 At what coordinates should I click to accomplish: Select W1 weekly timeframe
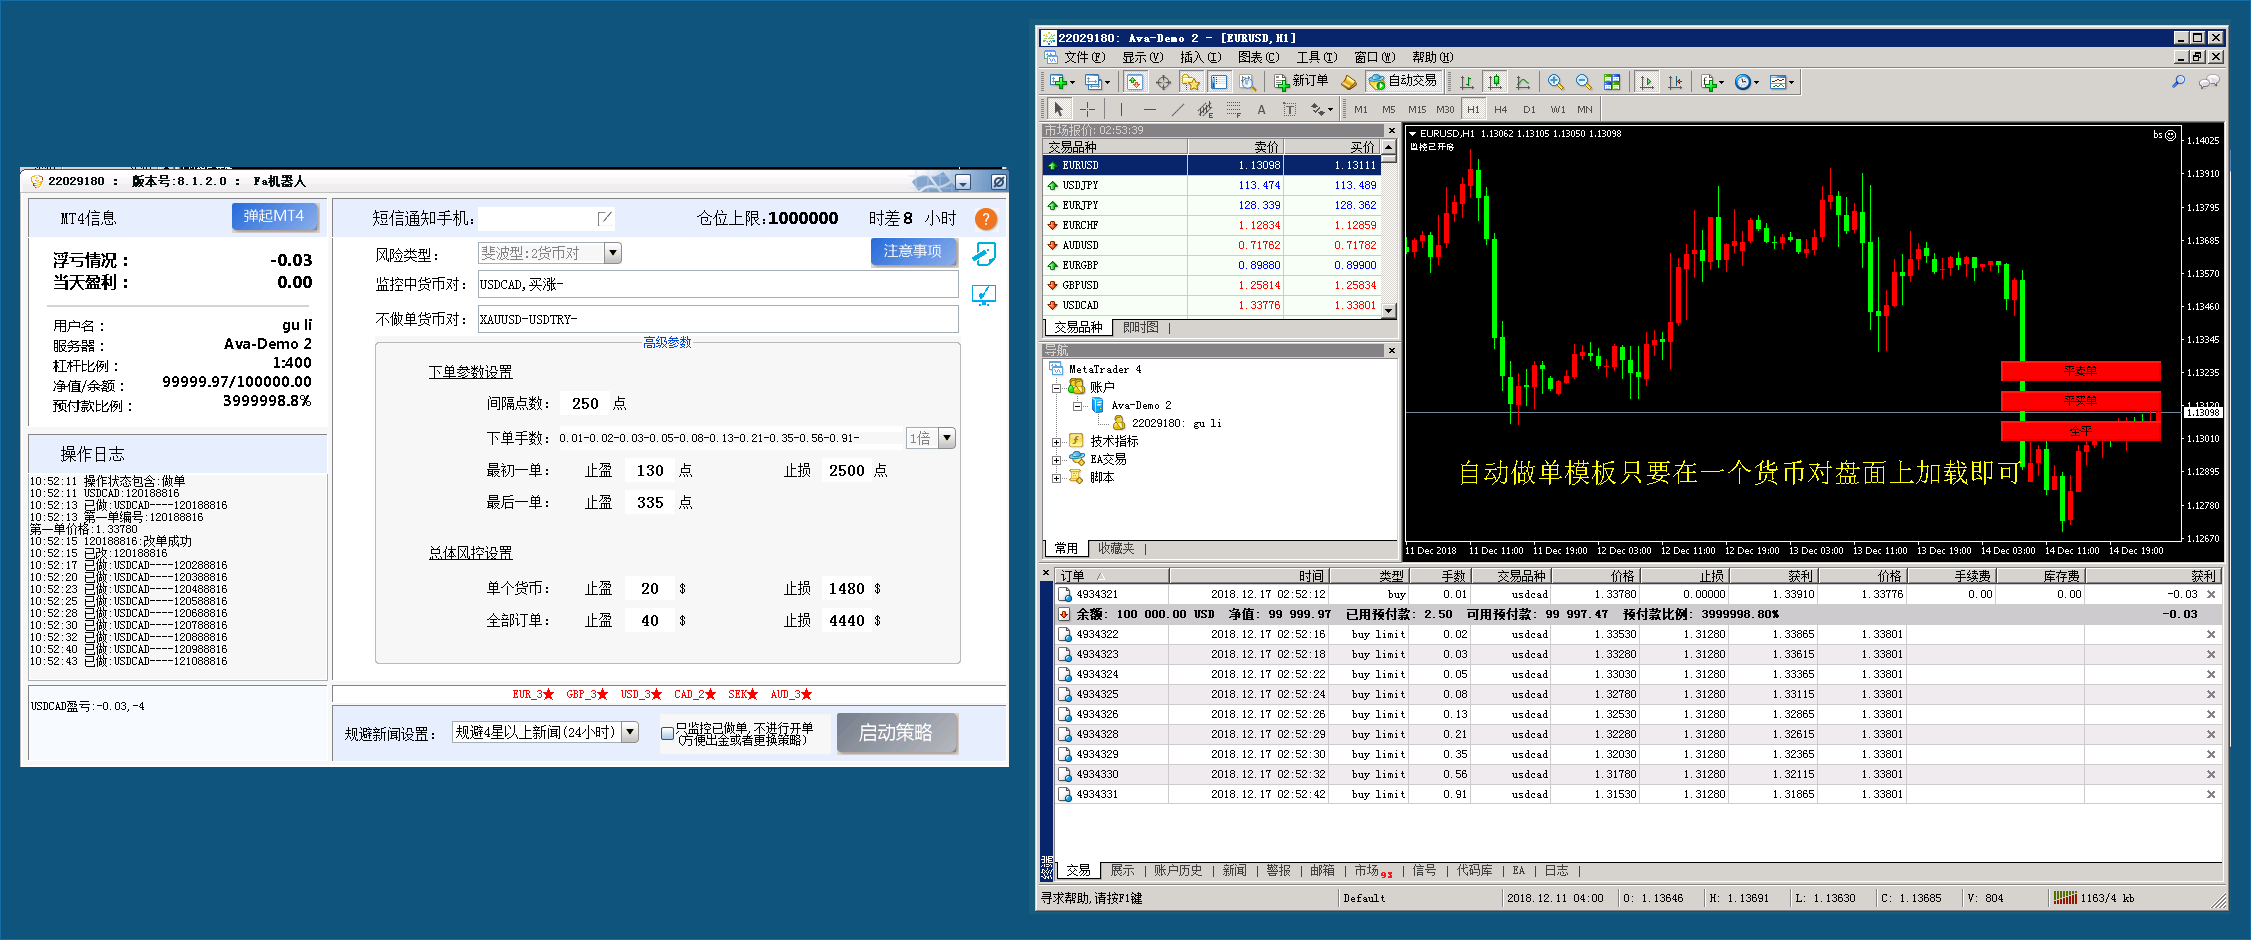[1558, 109]
